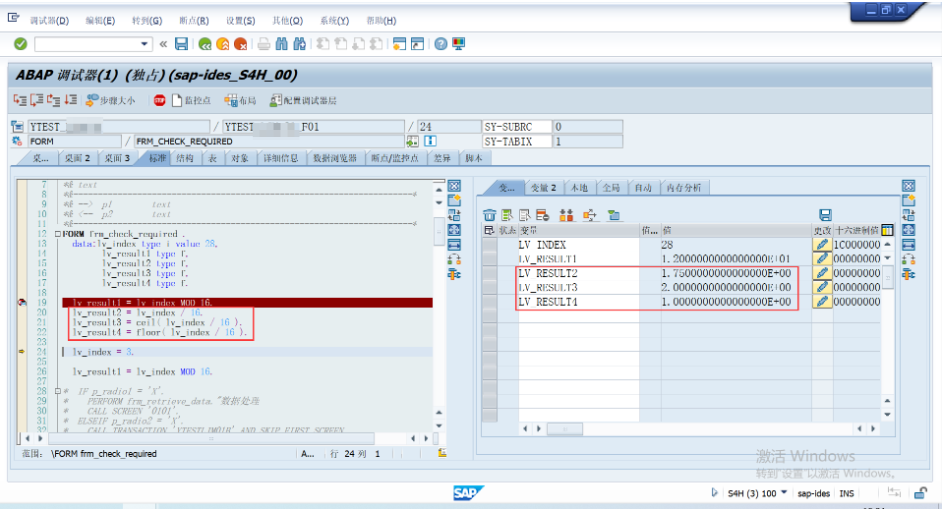
Task: Click the Find Next binoculars icon
Action: click(300, 44)
